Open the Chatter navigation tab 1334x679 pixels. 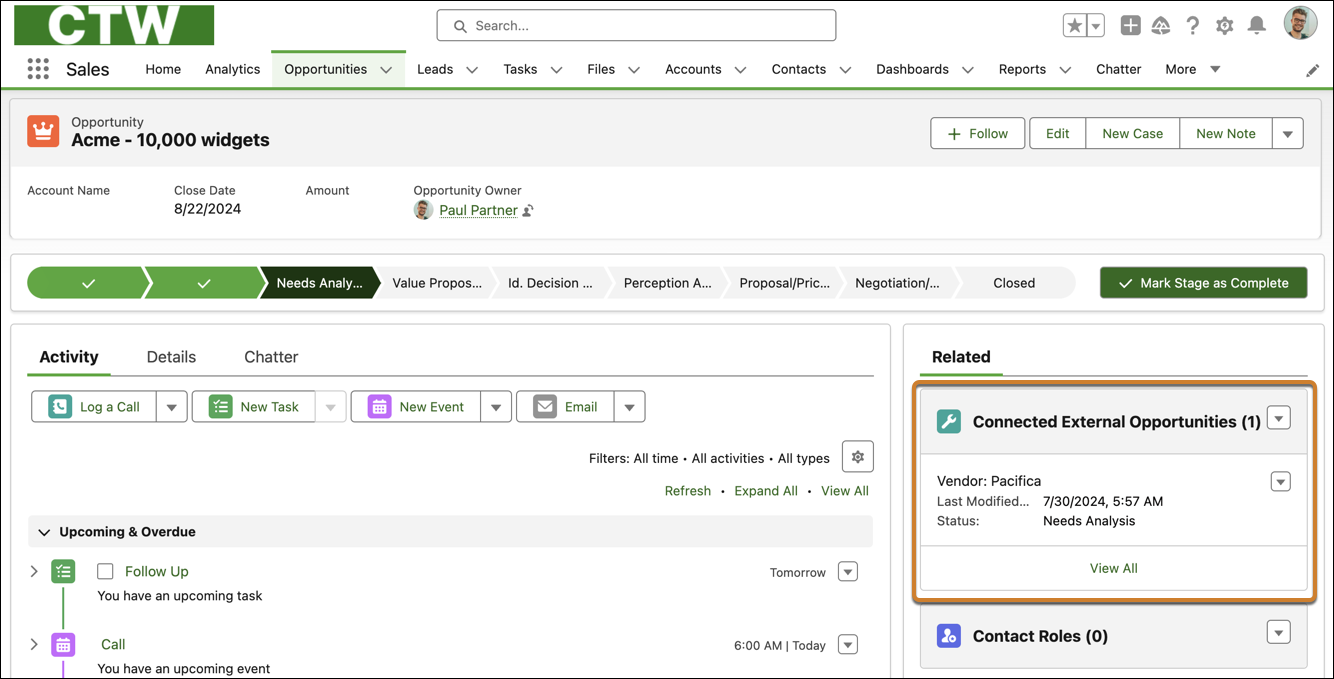(1118, 69)
